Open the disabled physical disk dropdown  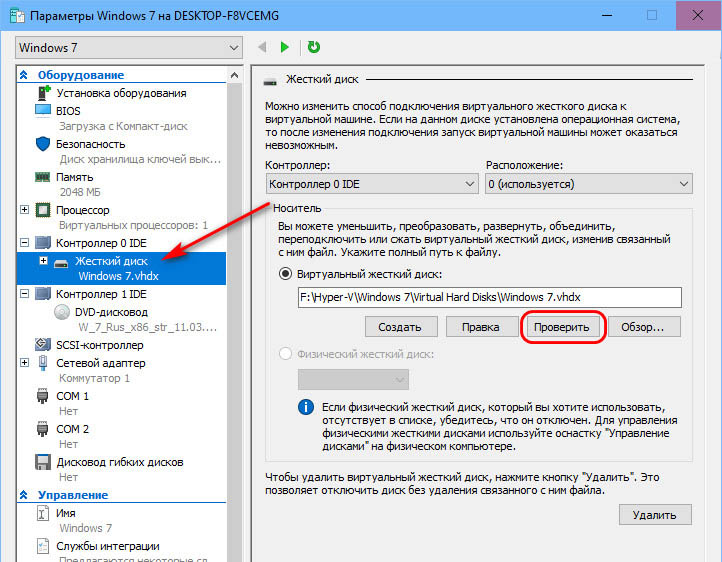(x=353, y=380)
